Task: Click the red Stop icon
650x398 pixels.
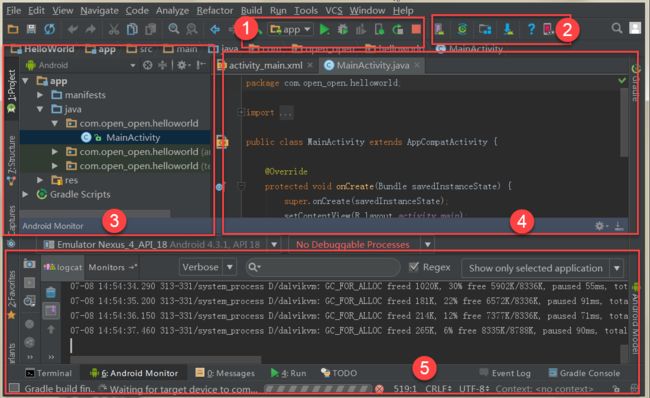Action: click(x=416, y=29)
